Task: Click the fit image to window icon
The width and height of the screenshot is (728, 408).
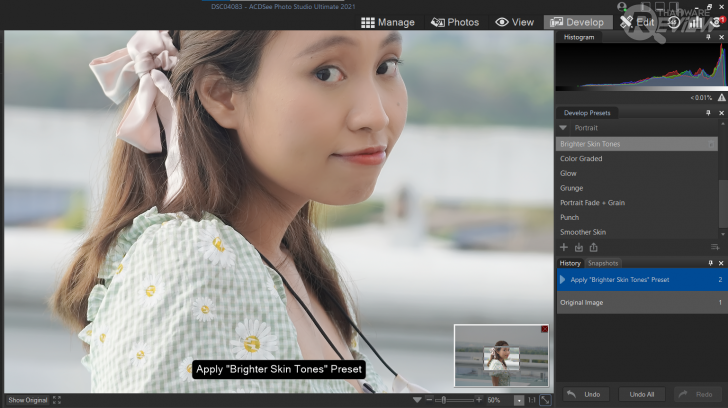Action: pos(546,400)
